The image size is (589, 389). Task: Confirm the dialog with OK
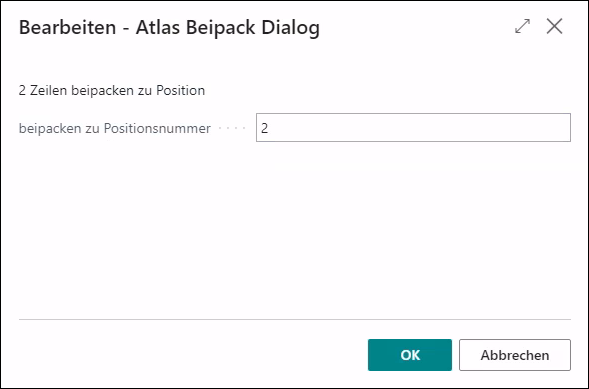coord(410,355)
